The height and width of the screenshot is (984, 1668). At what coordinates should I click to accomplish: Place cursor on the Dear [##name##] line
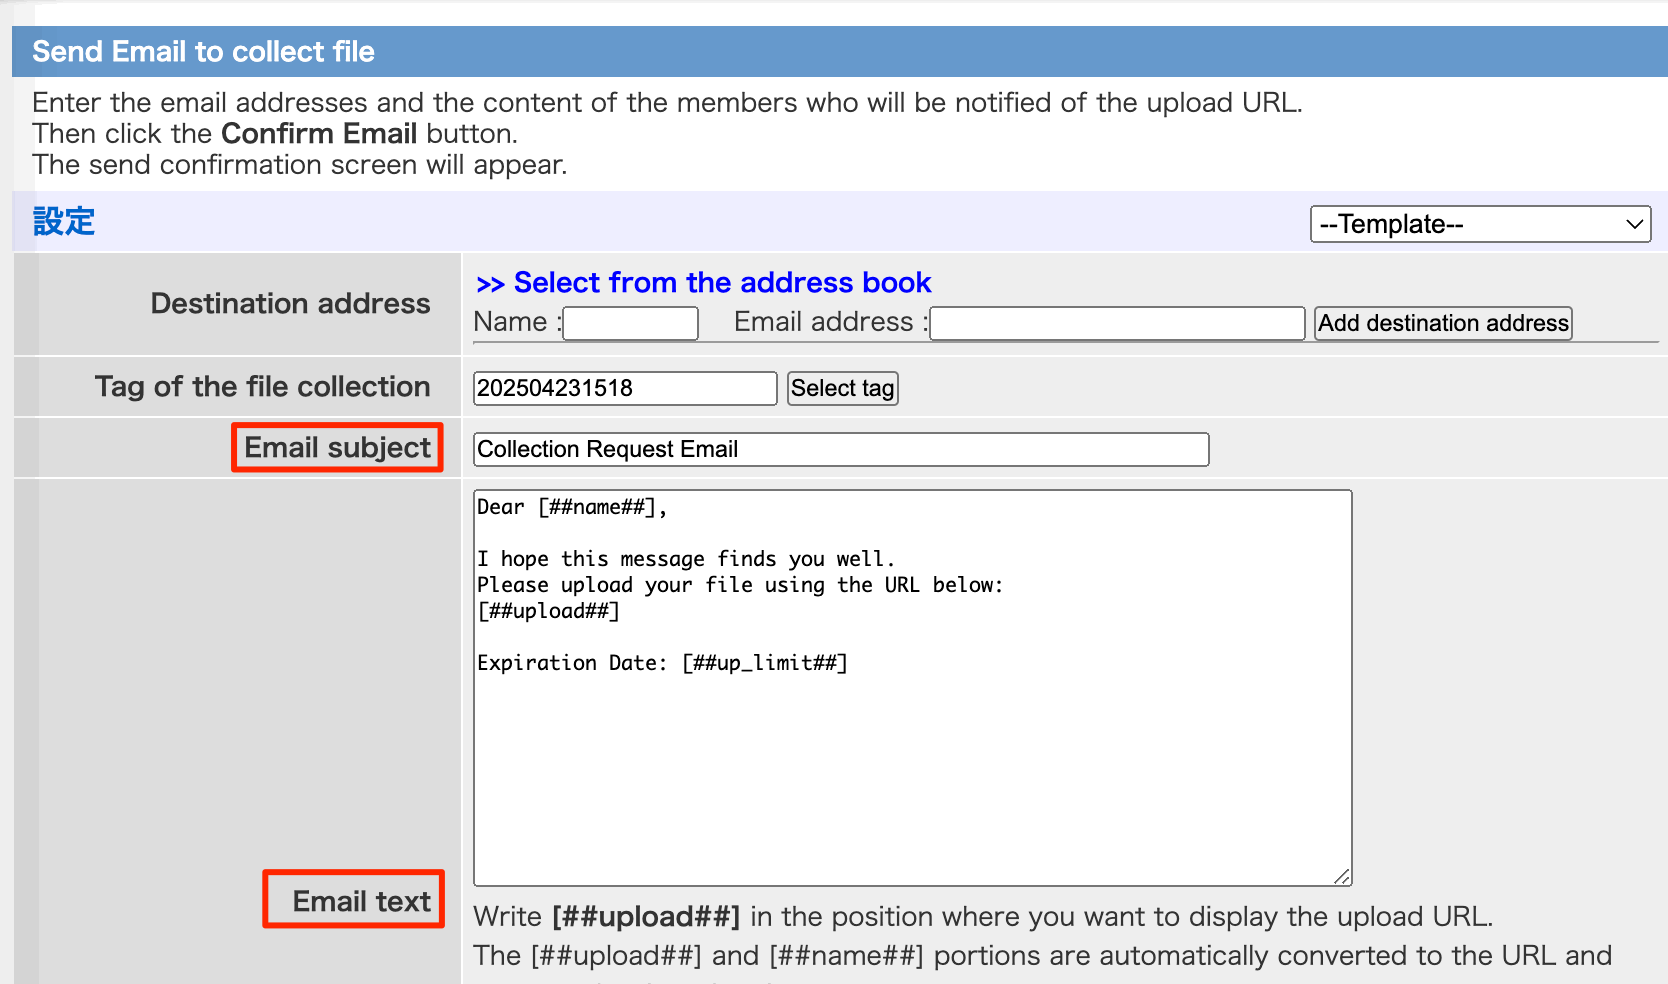pyautogui.click(x=571, y=507)
